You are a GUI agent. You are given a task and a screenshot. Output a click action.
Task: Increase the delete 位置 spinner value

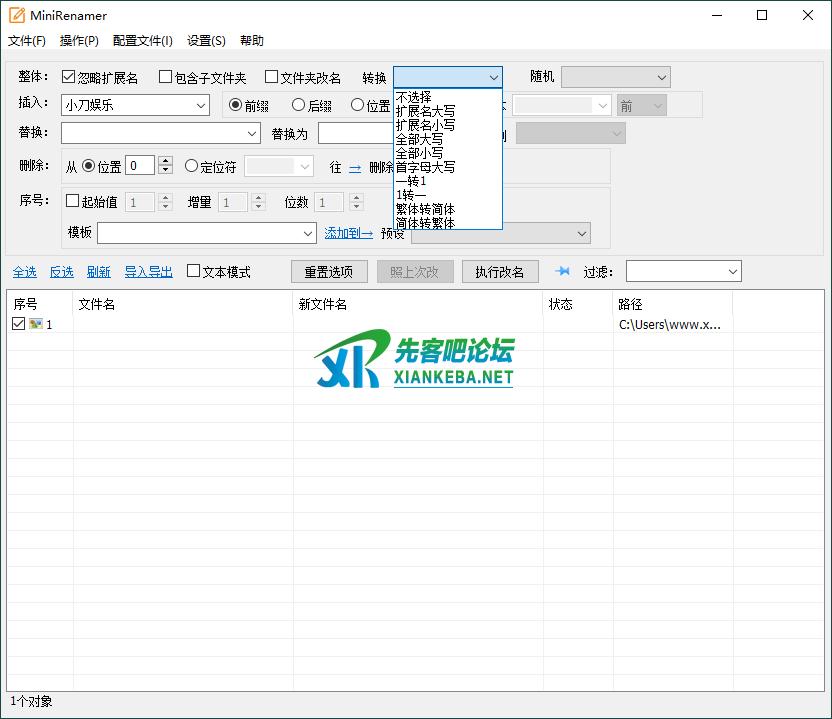[166, 161]
